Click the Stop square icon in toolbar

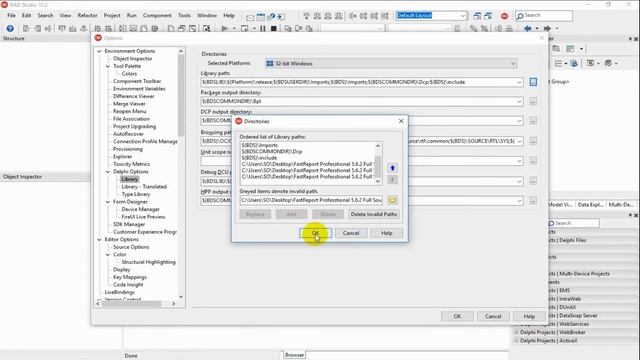[x=274, y=29]
